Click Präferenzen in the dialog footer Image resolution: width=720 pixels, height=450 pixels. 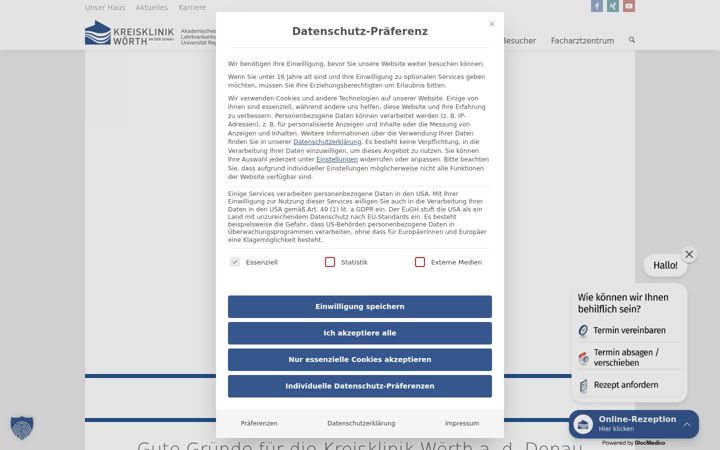[259, 423]
